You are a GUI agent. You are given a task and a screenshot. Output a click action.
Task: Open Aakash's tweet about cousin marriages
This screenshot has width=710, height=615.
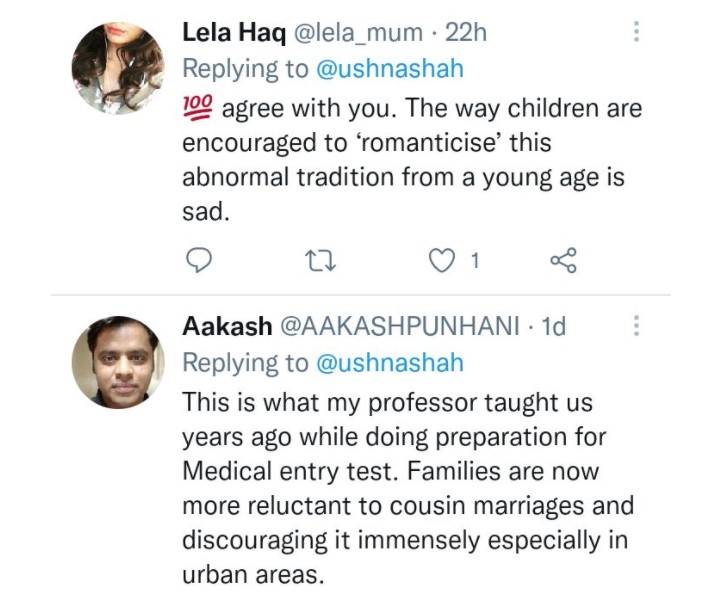coord(408,488)
